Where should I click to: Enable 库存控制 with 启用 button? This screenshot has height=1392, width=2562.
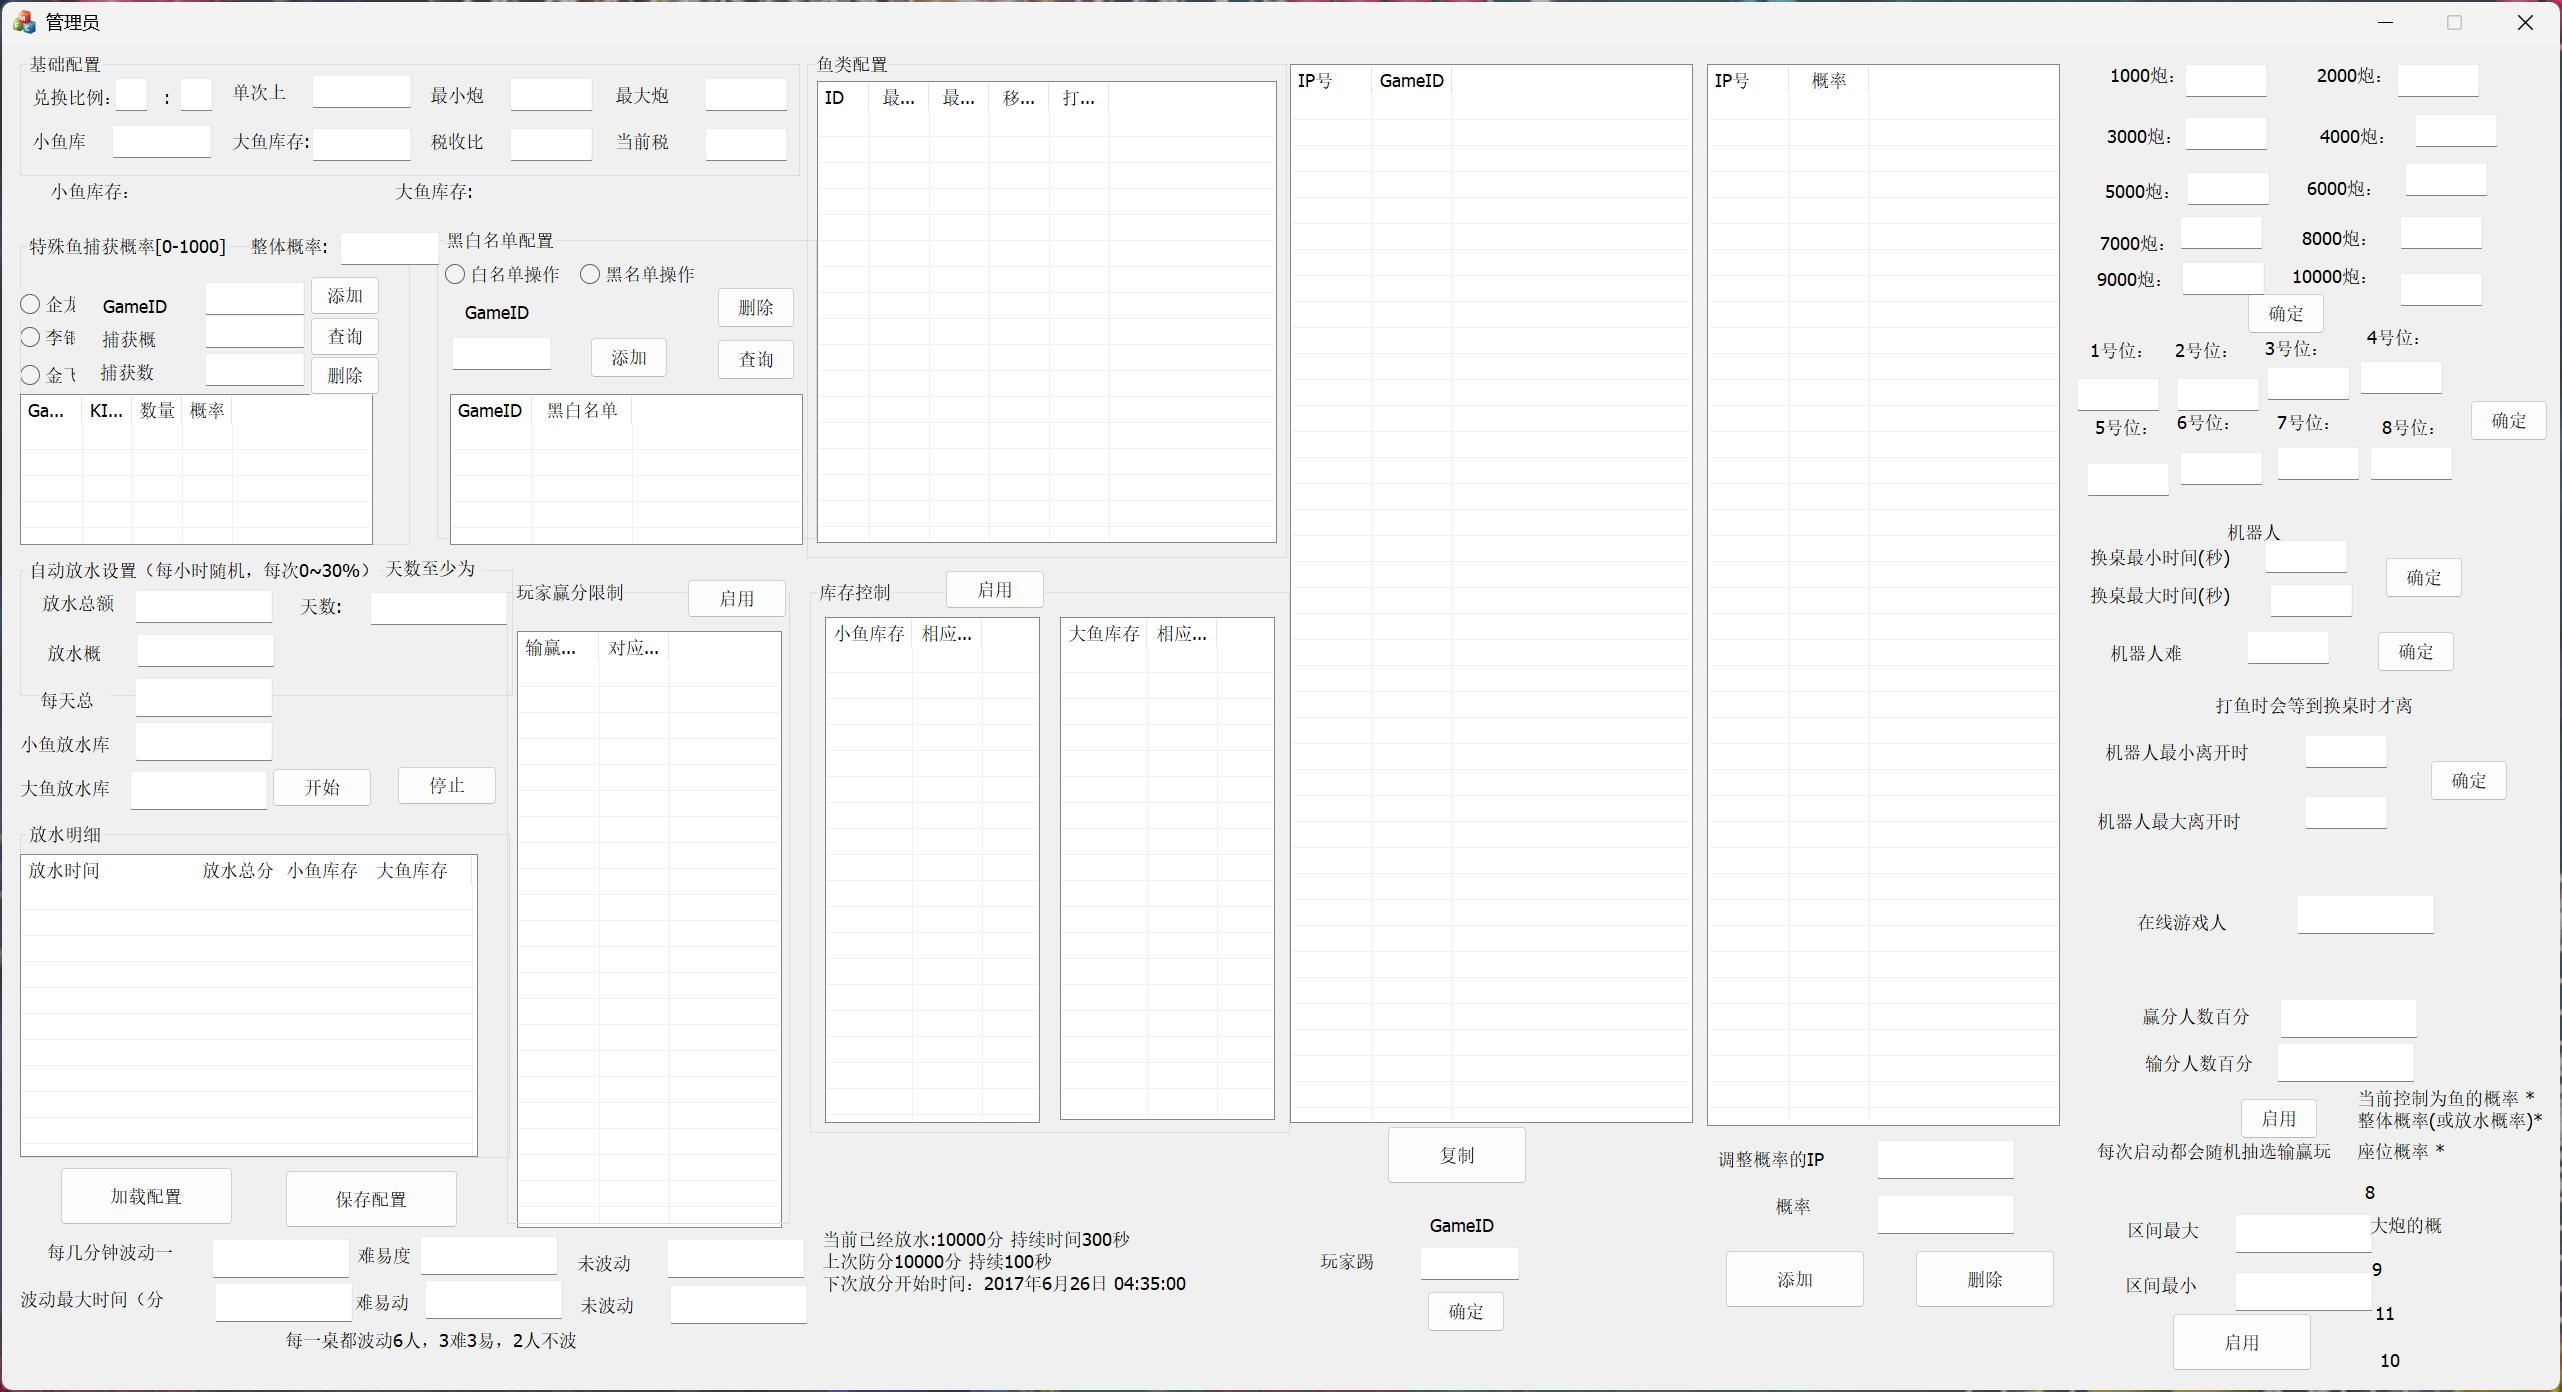994,590
